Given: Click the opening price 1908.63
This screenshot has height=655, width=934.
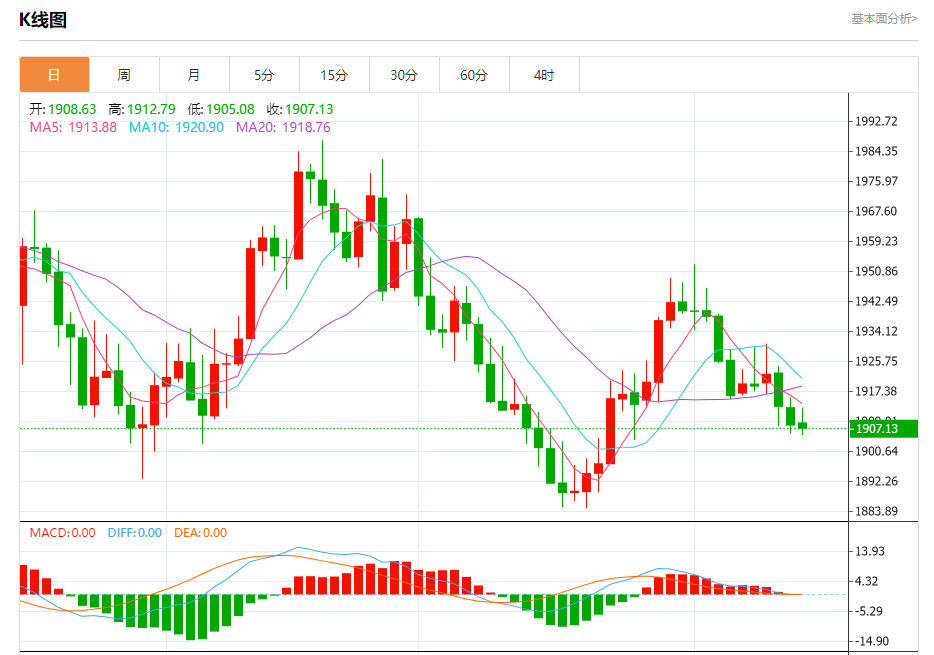Looking at the screenshot, I should 72,110.
